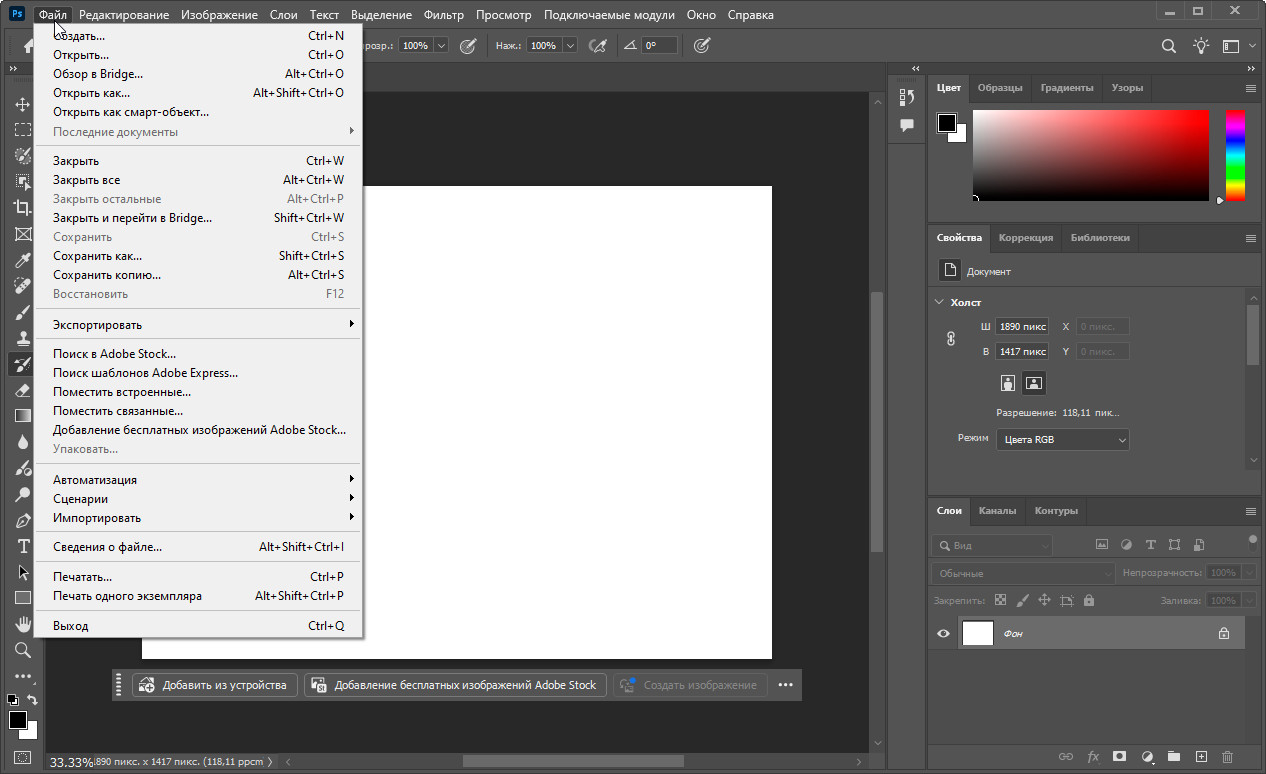Collapse the Холст section chevron
1266x774 pixels.
click(939, 302)
